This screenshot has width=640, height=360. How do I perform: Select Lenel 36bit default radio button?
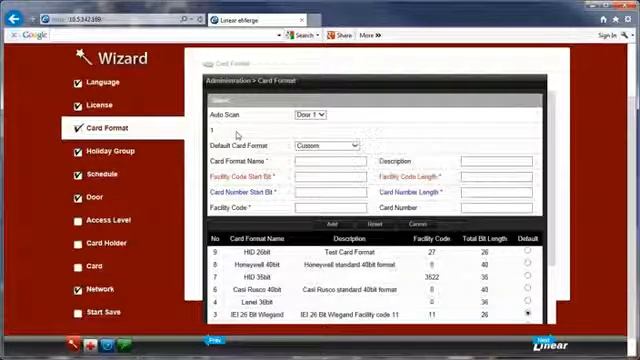point(527,300)
